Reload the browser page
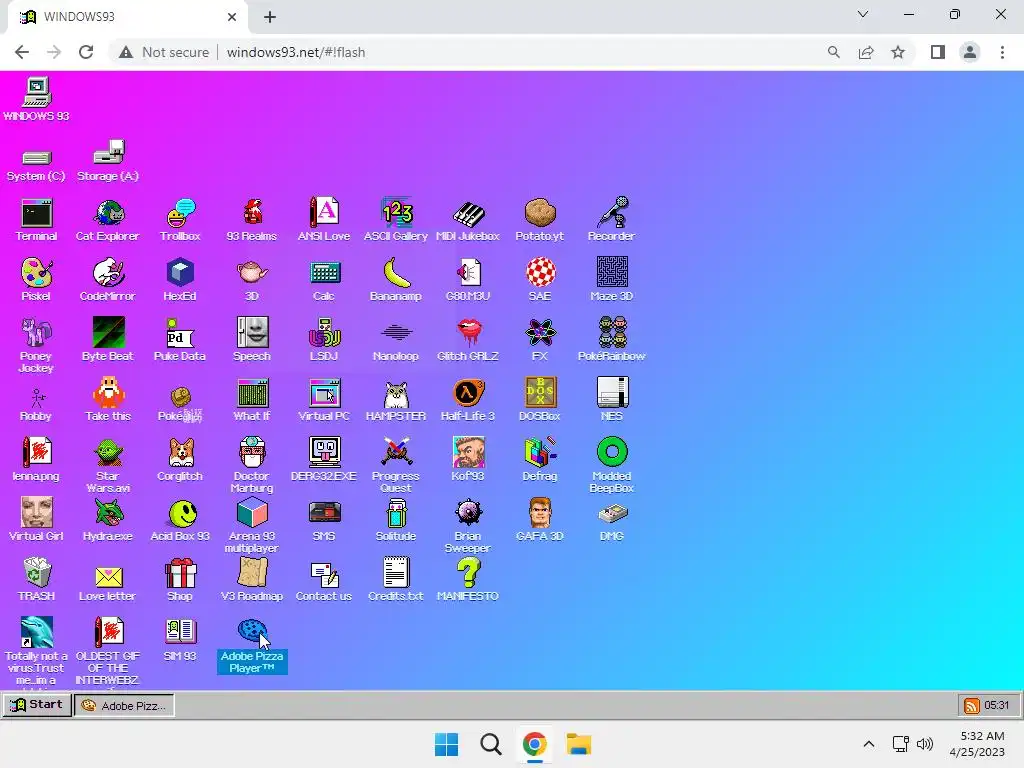 pos(86,52)
